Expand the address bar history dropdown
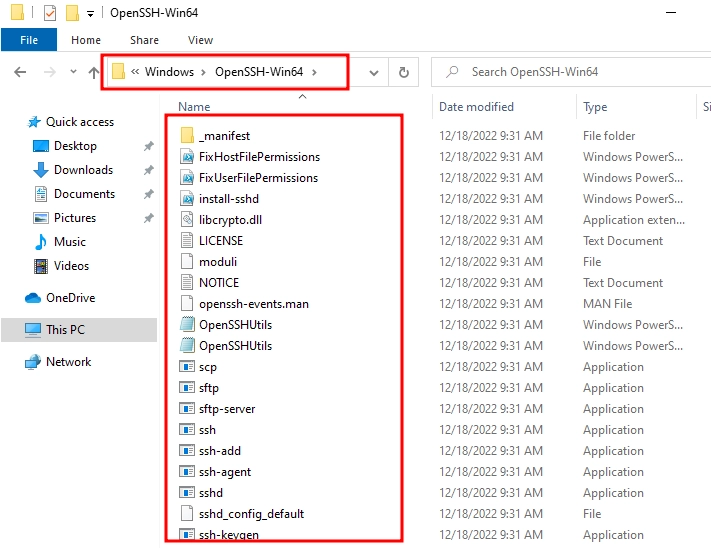 [x=373, y=72]
